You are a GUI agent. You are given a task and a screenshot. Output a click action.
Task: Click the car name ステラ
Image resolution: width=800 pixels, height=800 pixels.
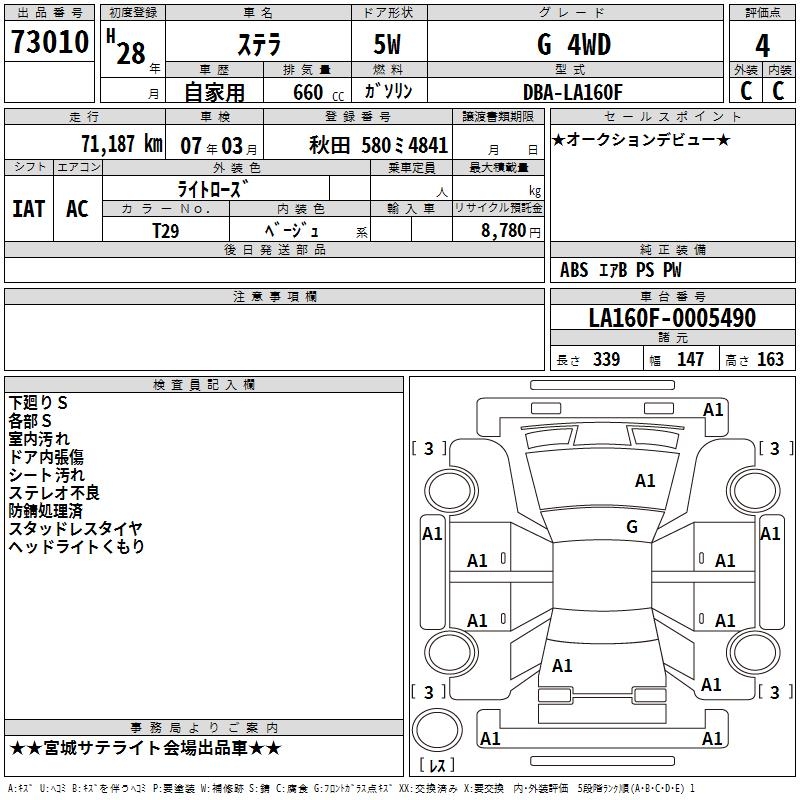pyautogui.click(x=259, y=44)
